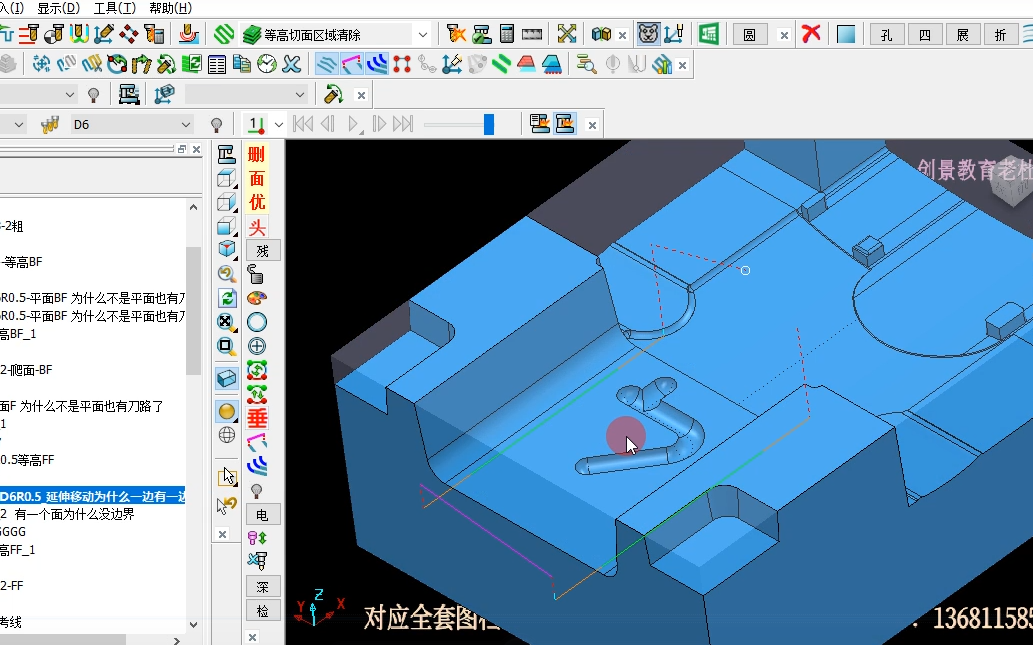Image resolution: width=1033 pixels, height=645 pixels.
Task: Toggle the wireframe globe icon
Action: click(227, 435)
